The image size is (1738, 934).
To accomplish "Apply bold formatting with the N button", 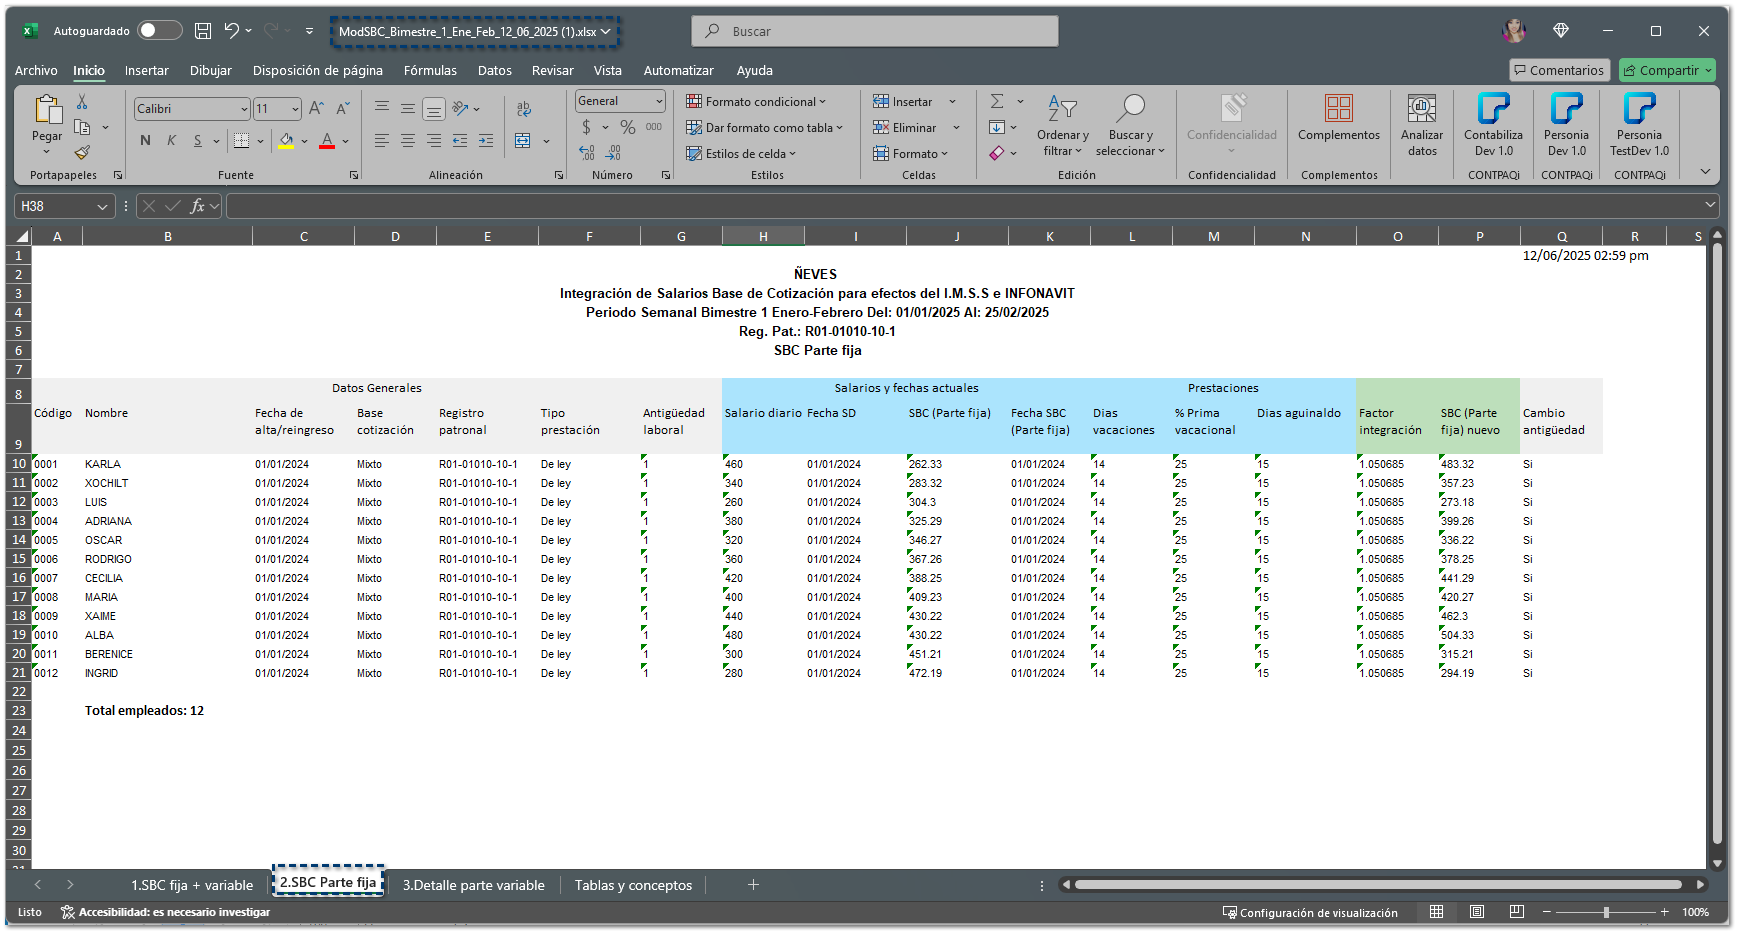I will 145,141.
